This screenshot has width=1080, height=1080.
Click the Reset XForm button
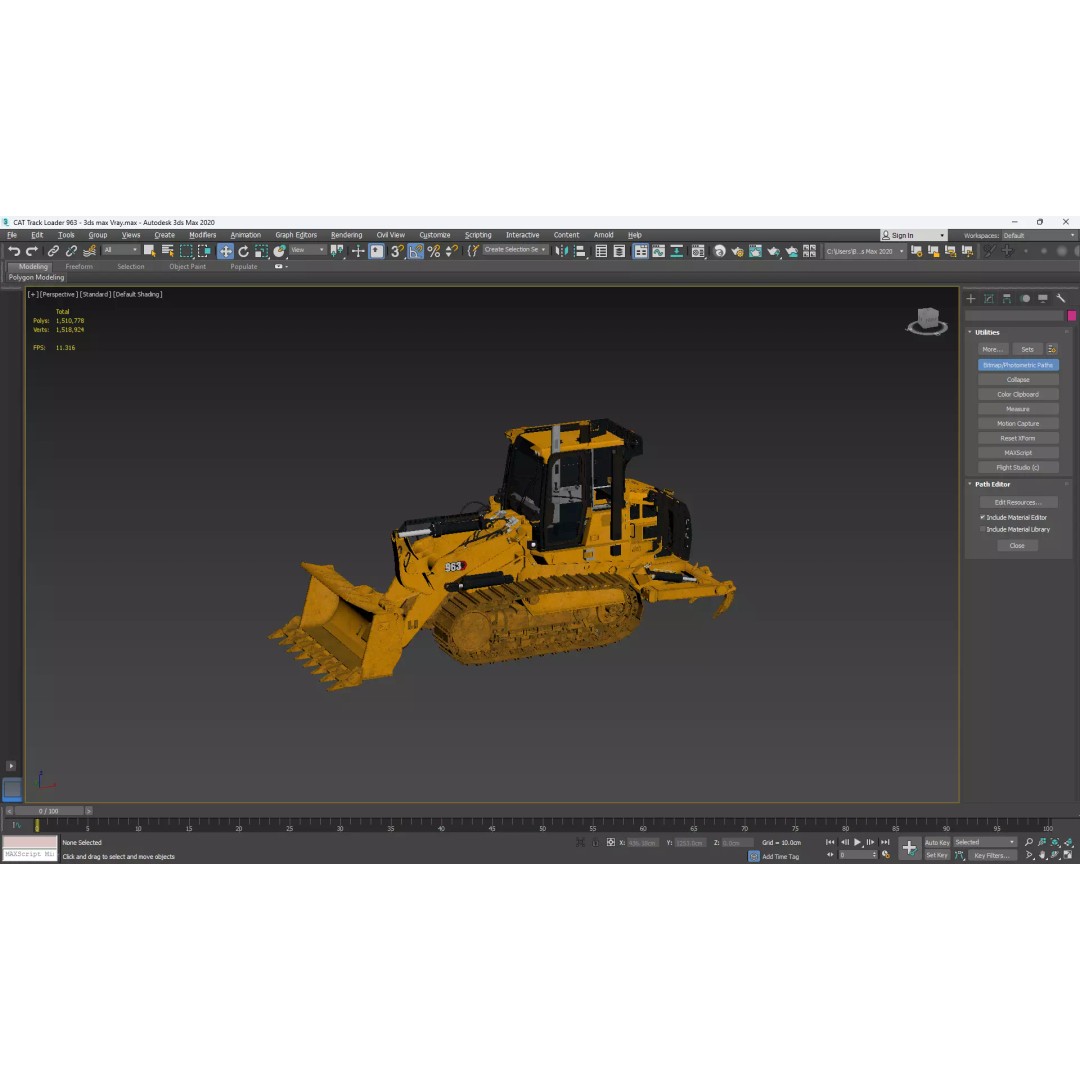[x=1018, y=439]
